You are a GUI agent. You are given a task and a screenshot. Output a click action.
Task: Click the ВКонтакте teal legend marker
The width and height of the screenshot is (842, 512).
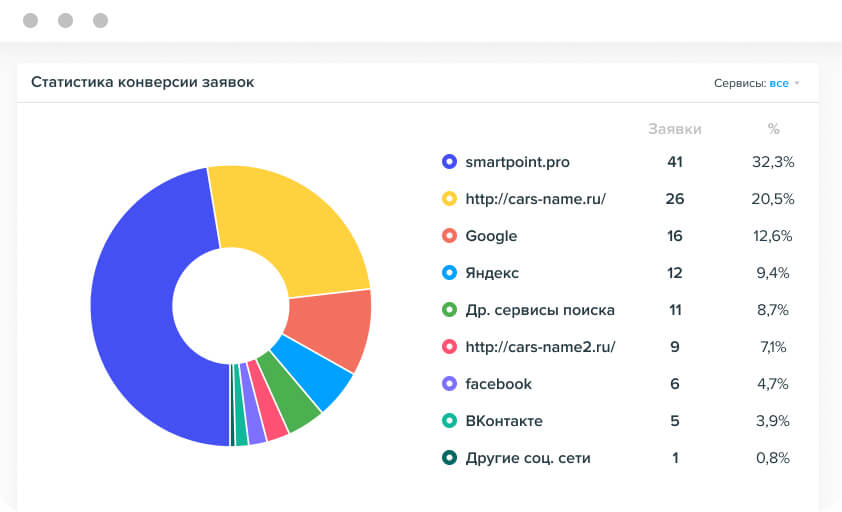tap(449, 421)
